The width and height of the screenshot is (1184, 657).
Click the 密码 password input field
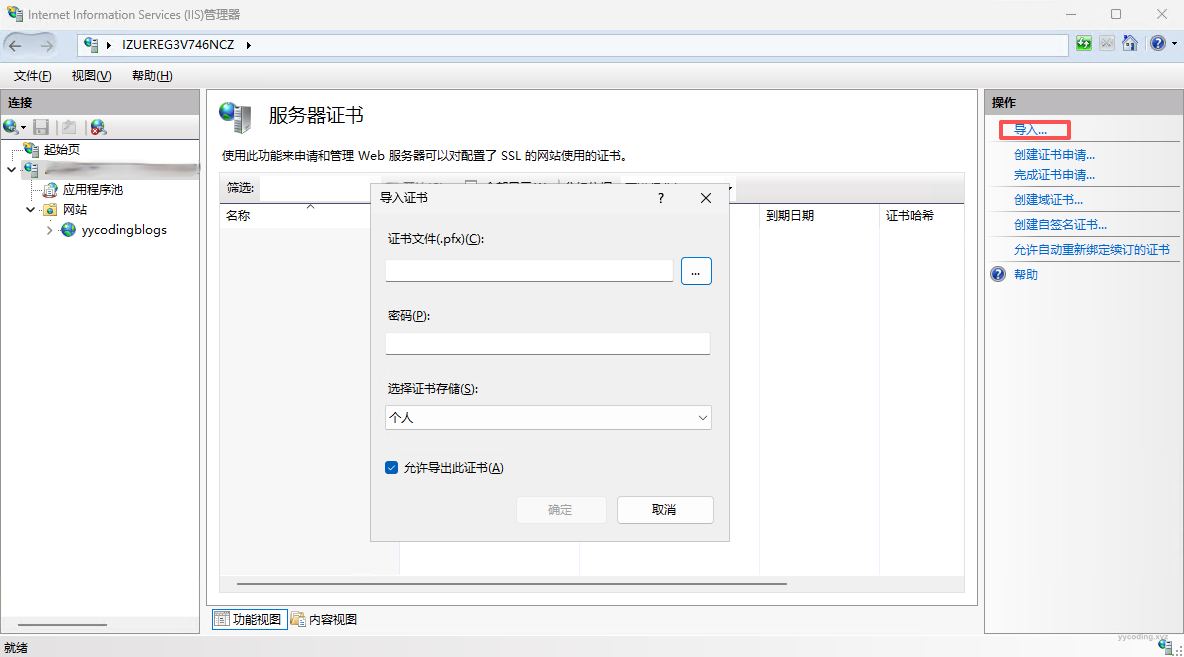tap(547, 344)
